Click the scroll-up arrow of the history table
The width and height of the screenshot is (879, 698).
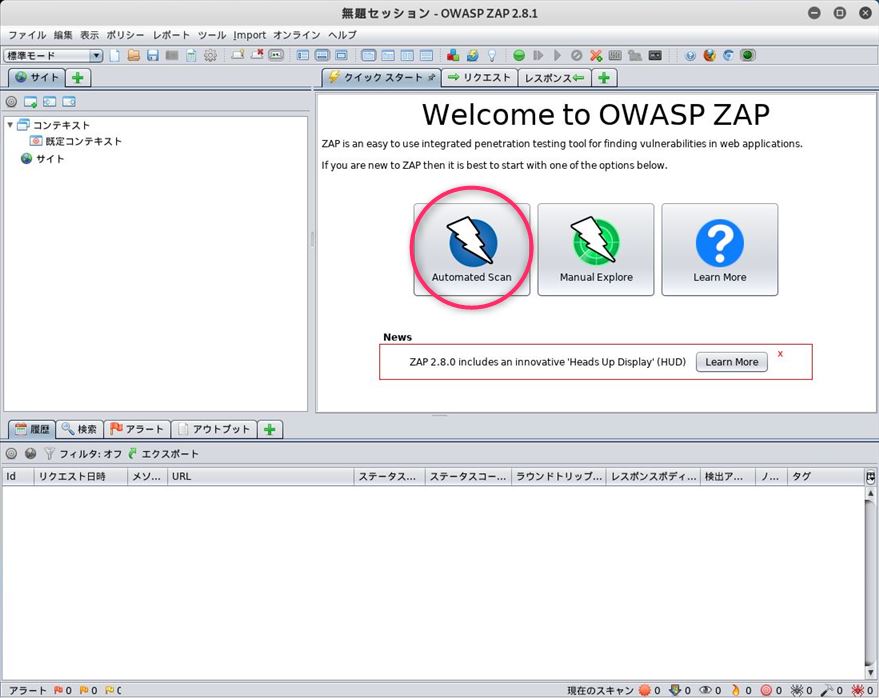coord(870,493)
